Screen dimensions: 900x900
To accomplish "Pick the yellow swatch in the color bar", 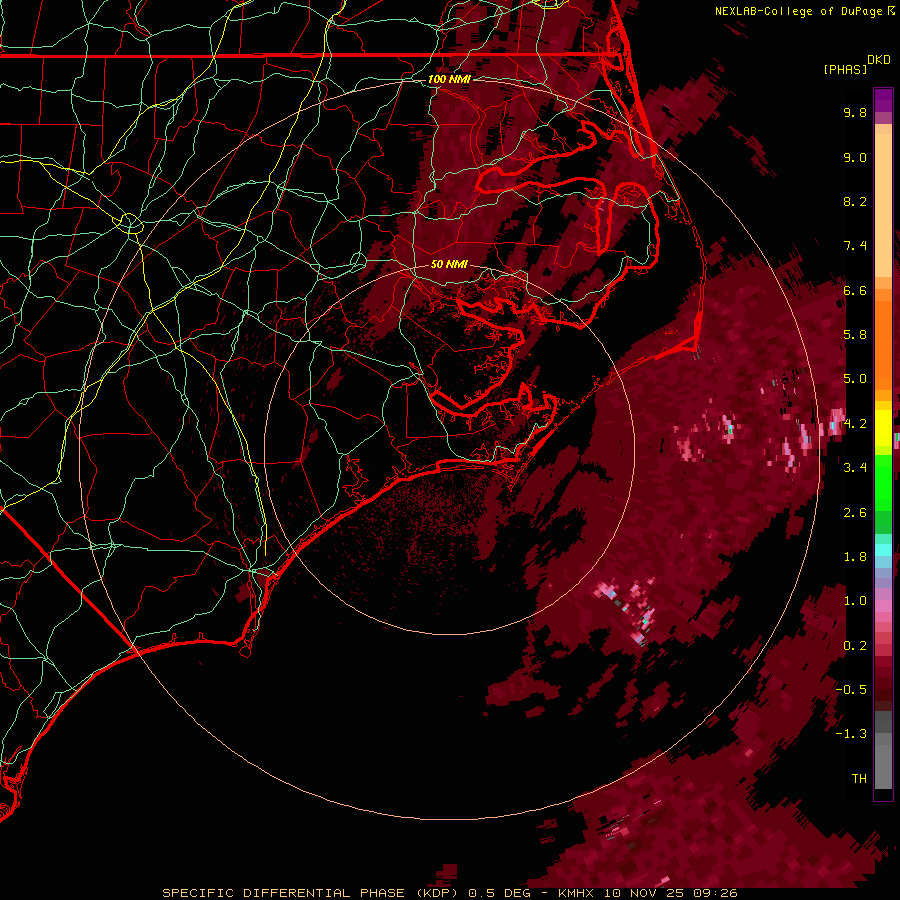I will [883, 428].
